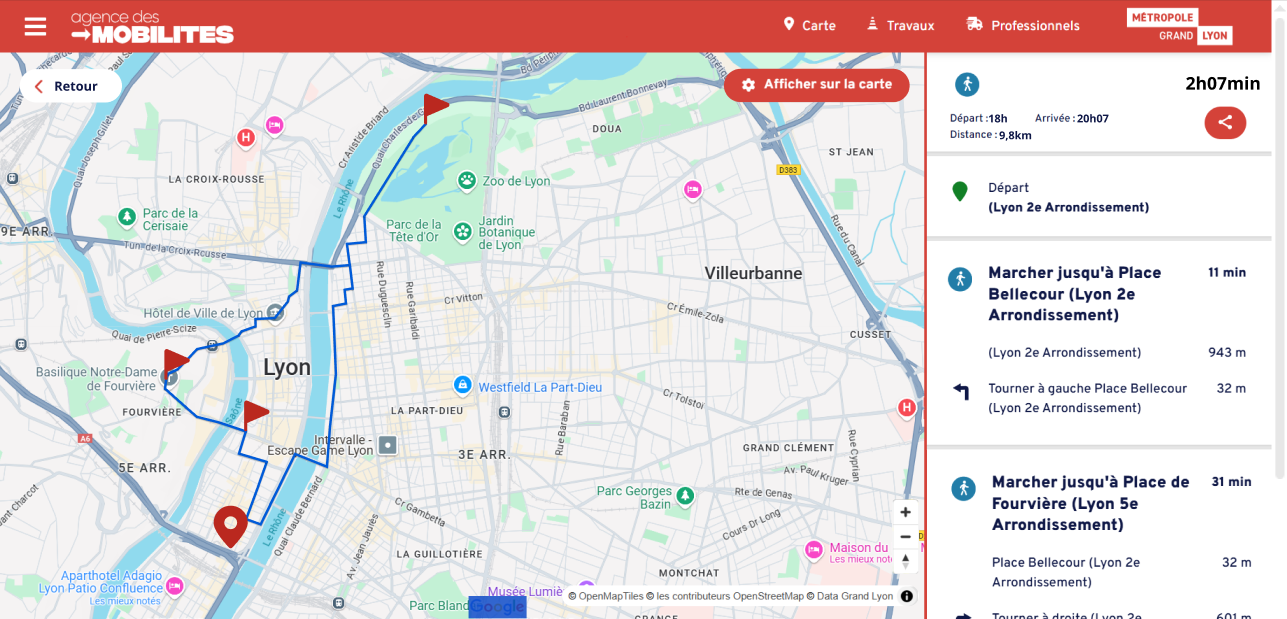Reset the map compass orientation
This screenshot has width=1287, height=619.
tap(905, 561)
